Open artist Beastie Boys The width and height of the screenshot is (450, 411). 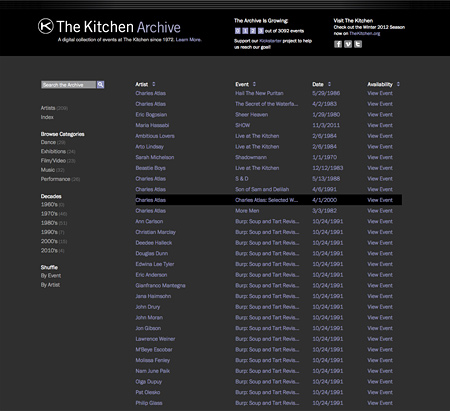150,168
